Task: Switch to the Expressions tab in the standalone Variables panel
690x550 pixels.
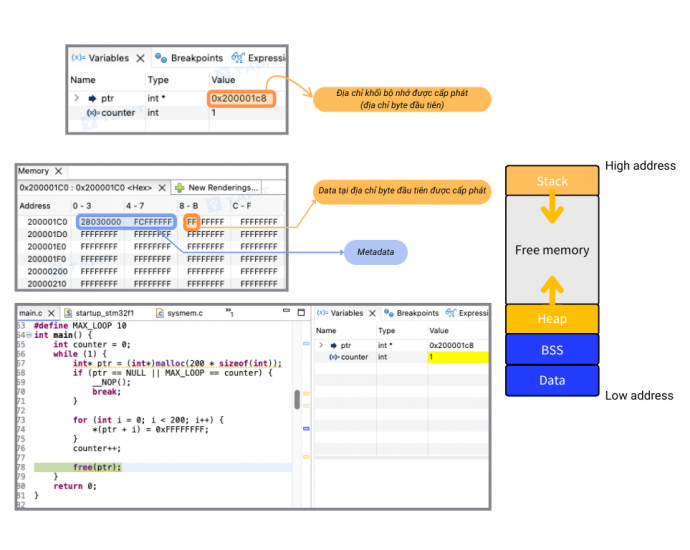Action: (258, 58)
